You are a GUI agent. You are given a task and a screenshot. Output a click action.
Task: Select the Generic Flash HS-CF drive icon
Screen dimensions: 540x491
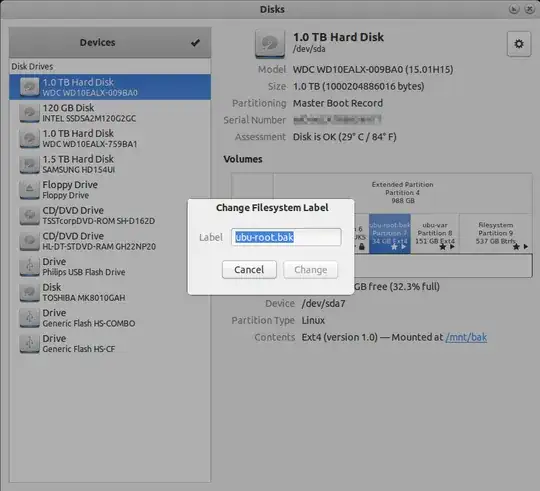(30, 343)
